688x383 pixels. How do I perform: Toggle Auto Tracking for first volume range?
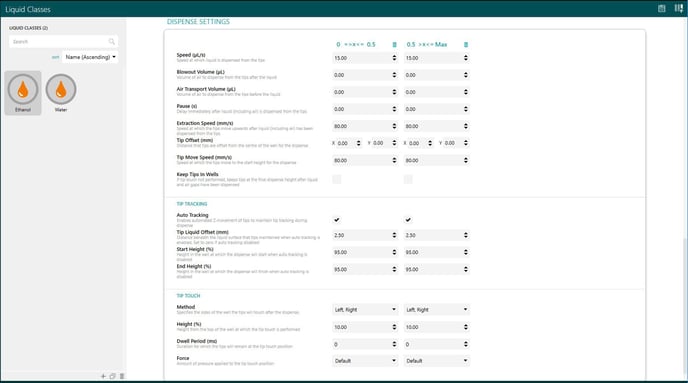tap(337, 220)
